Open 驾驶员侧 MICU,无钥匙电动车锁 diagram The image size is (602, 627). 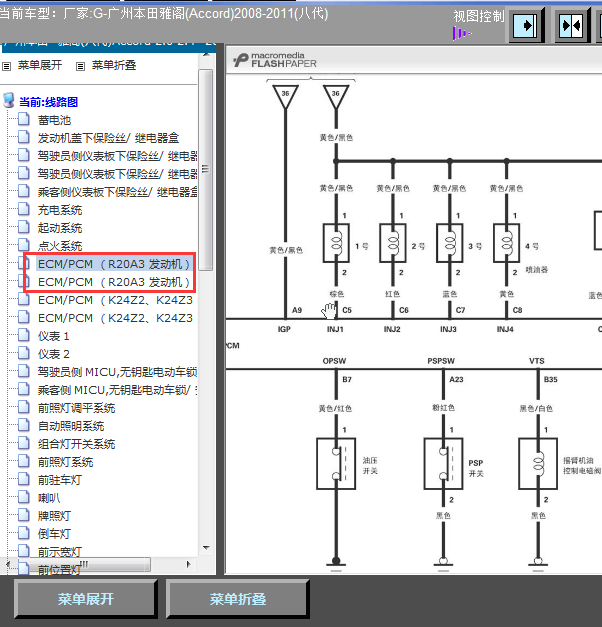coord(118,372)
